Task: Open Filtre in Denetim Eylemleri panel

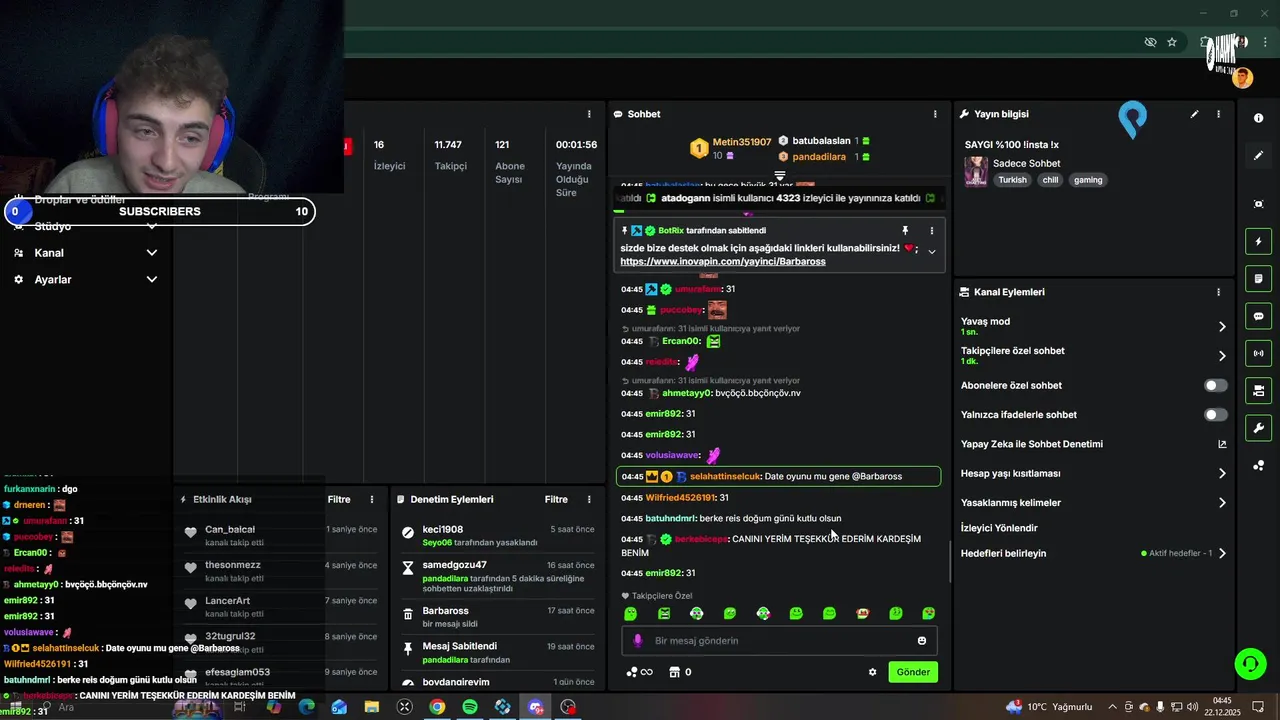Action: [x=556, y=499]
